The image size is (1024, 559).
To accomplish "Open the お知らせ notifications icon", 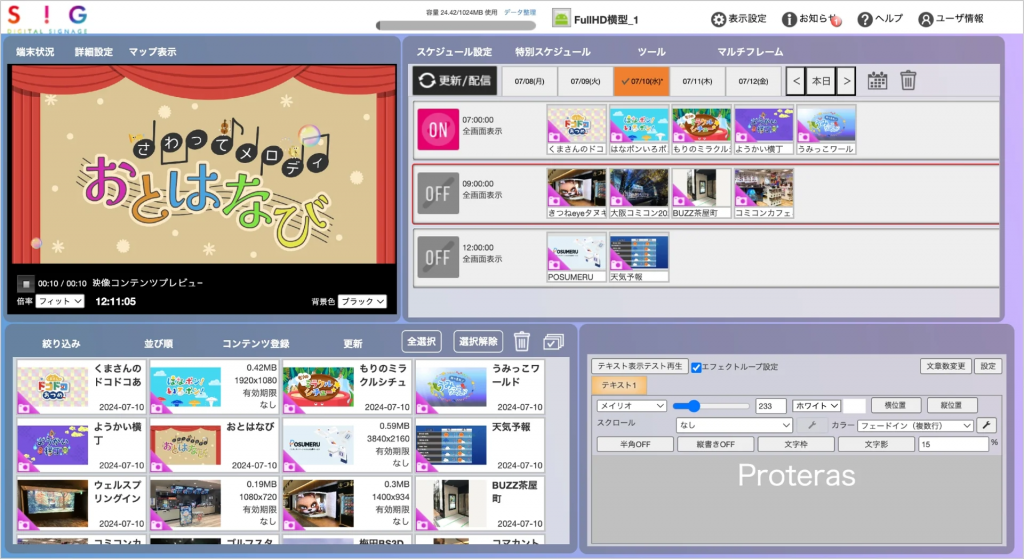I will [x=789, y=20].
